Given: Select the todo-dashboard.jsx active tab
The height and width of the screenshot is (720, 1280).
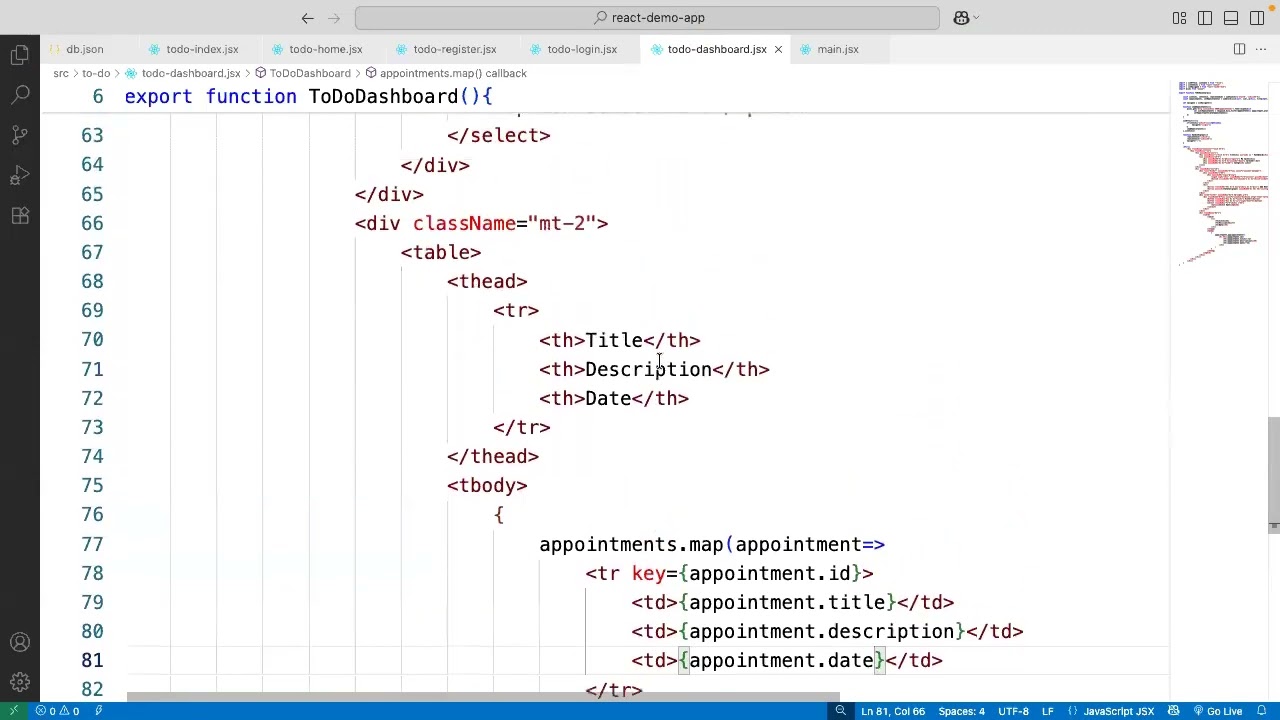Looking at the screenshot, I should 717,49.
